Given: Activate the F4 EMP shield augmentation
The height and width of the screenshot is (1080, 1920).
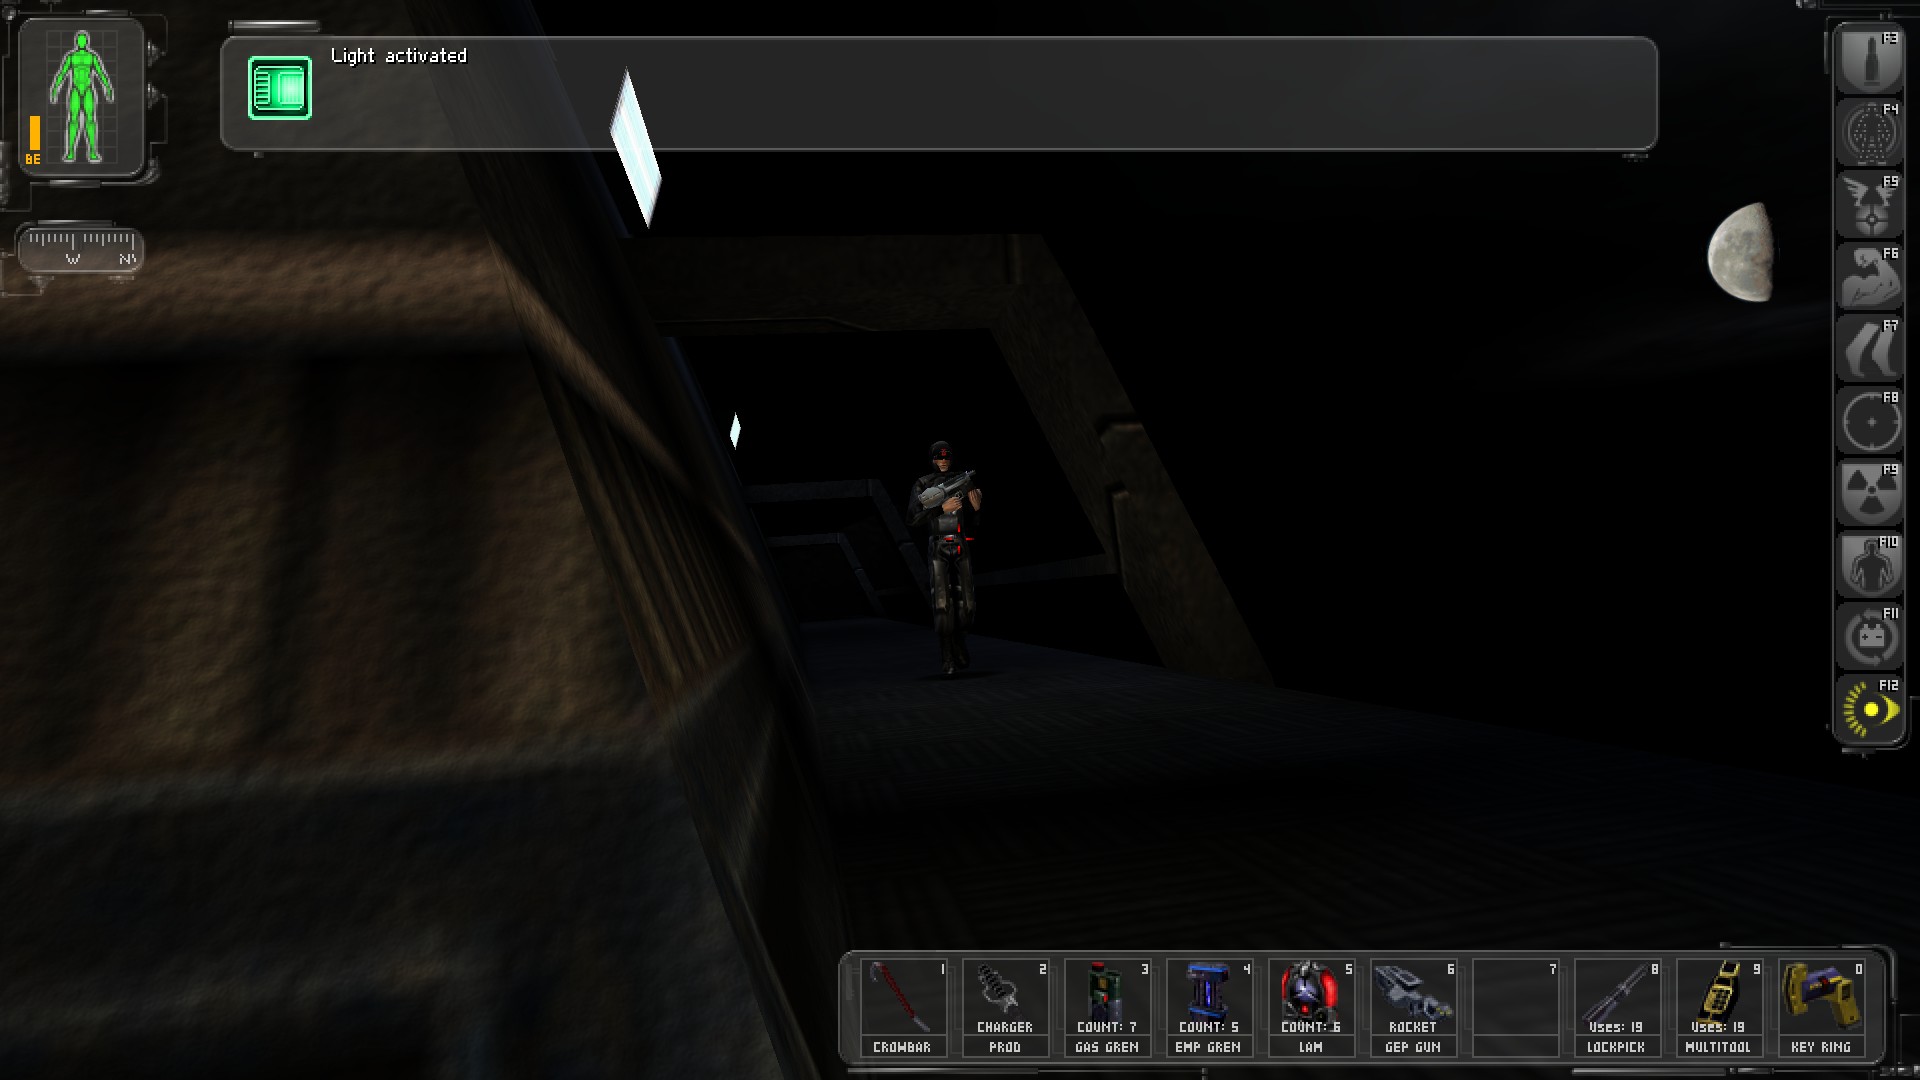Looking at the screenshot, I should coord(1870,132).
